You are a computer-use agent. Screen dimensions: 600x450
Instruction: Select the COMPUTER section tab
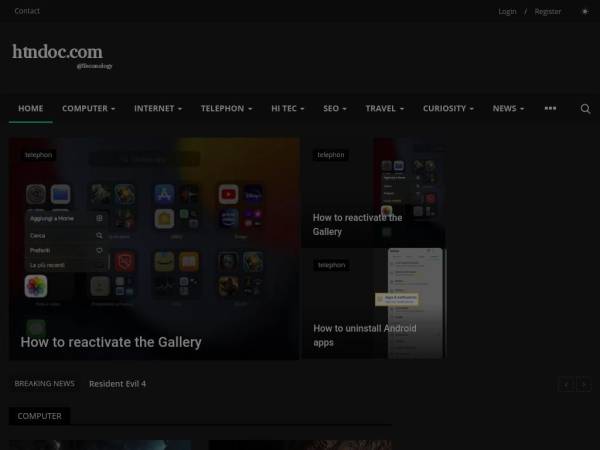point(39,416)
